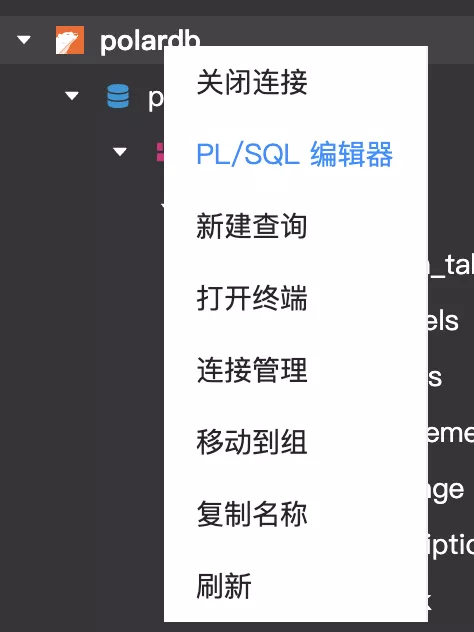This screenshot has width=474, height=632.
Task: Open the PL/SQL 编辑器 menu entry
Action: 295,154
